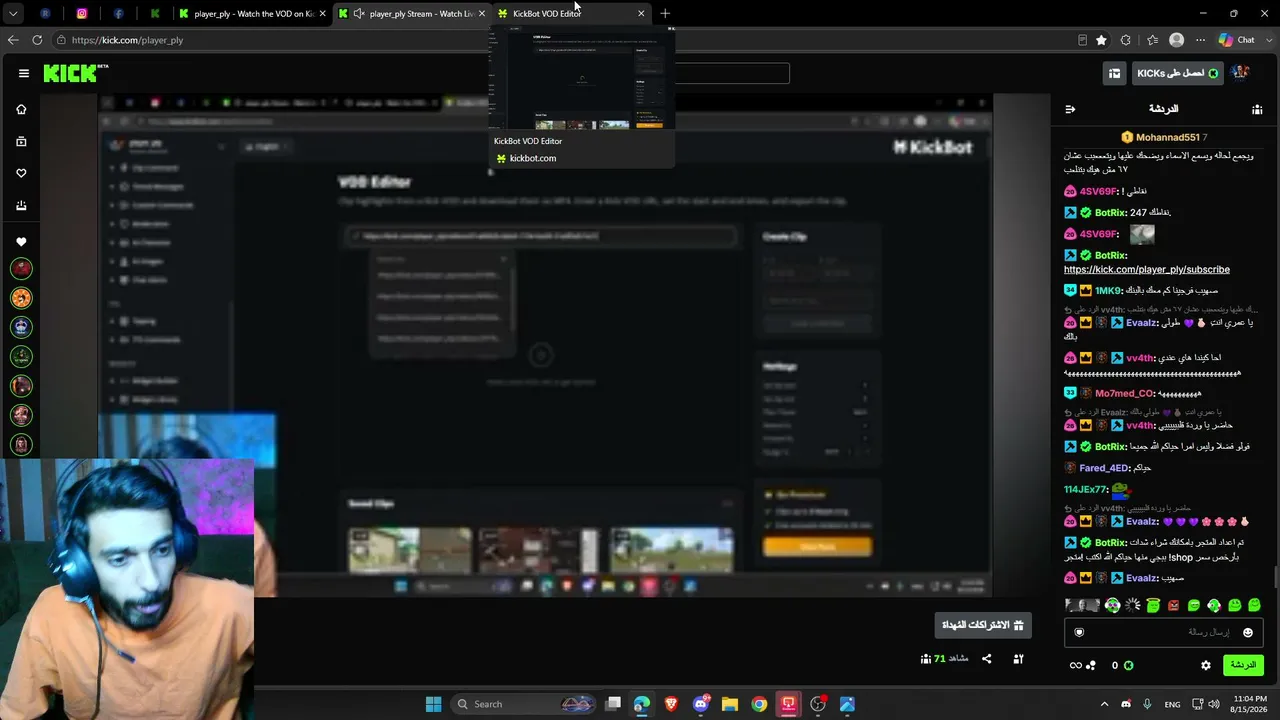Viewport: 1280px width, 720px height.
Task: Close the player_ply Watch the VOD tab
Action: tap(322, 14)
